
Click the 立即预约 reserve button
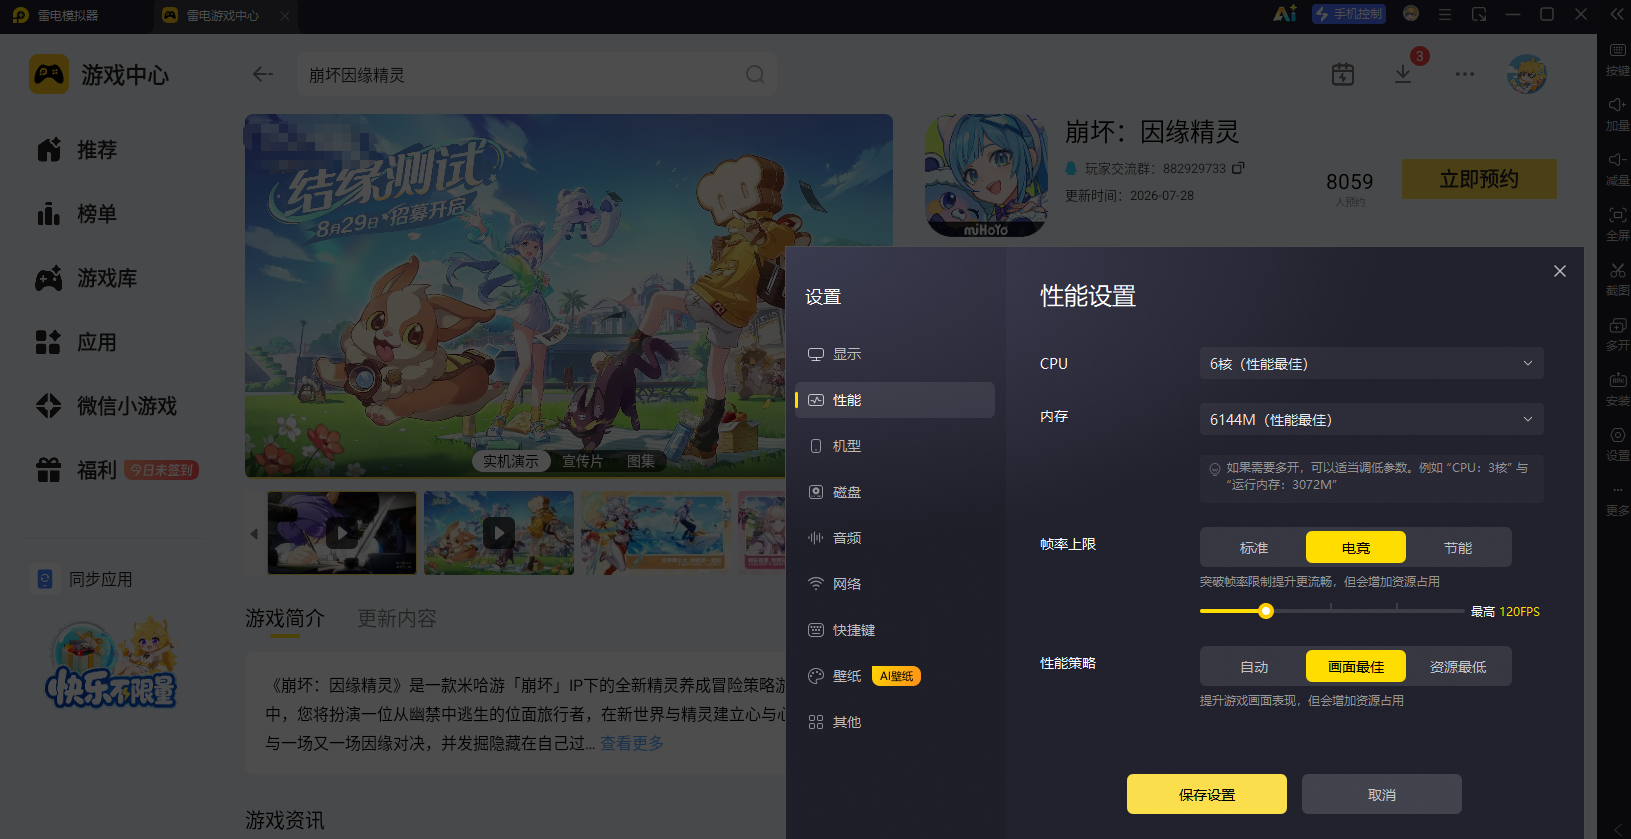1479,179
